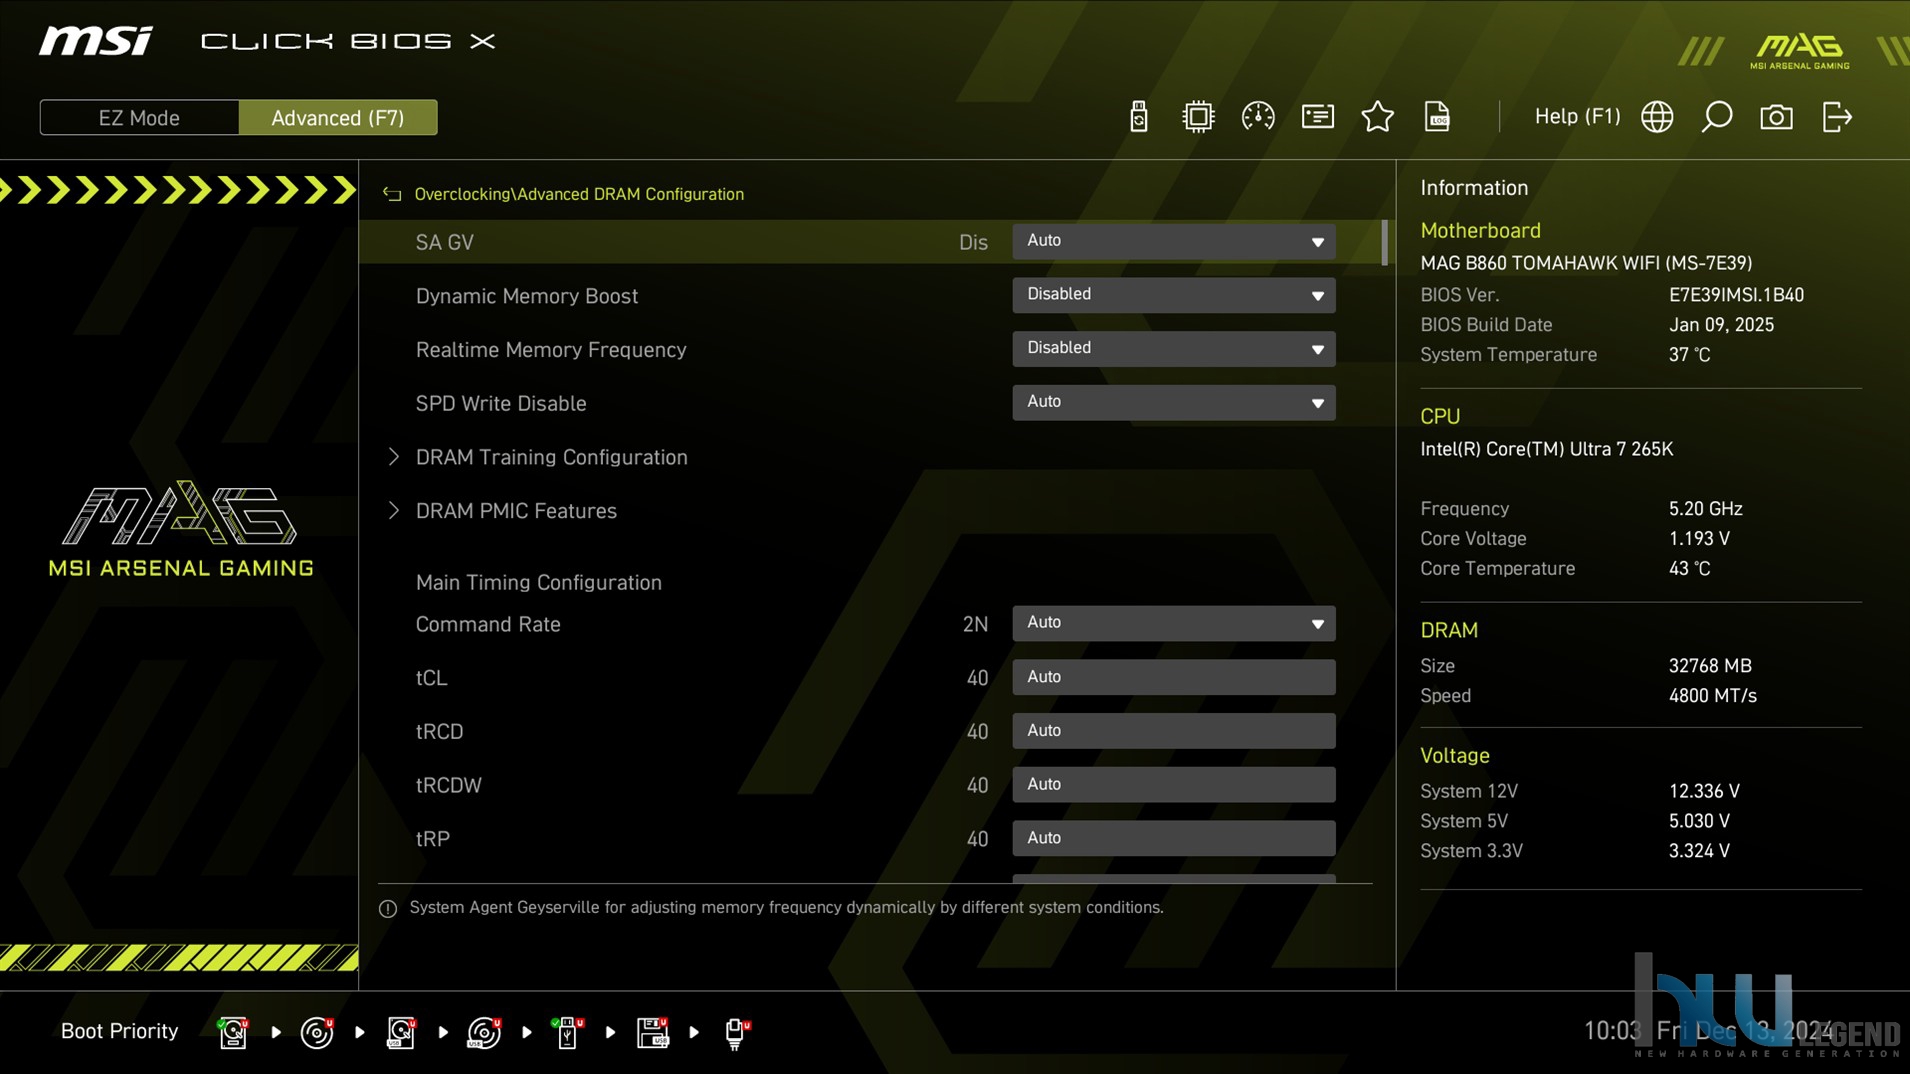1910x1074 pixels.
Task: Click the tRCDW Auto input field
Action: (x=1173, y=785)
